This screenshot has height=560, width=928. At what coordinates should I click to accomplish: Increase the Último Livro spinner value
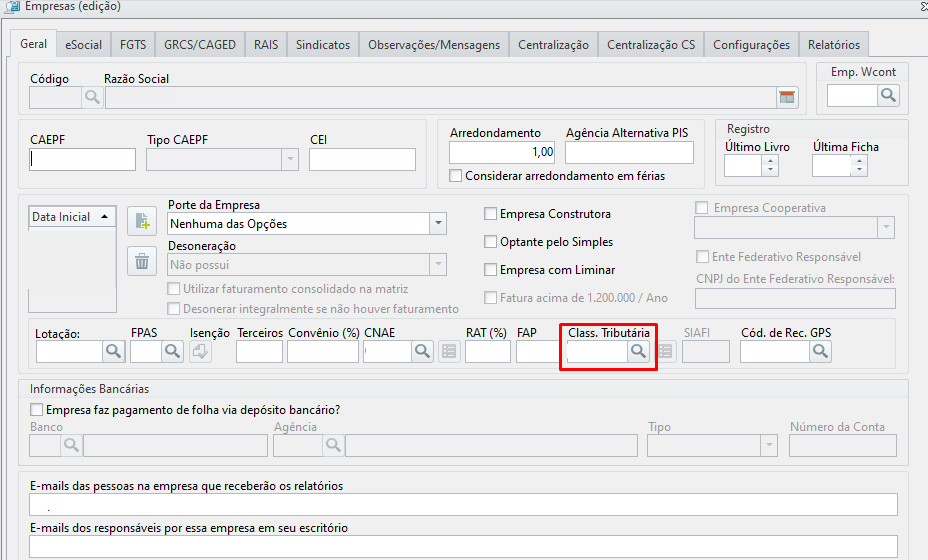tap(770, 161)
